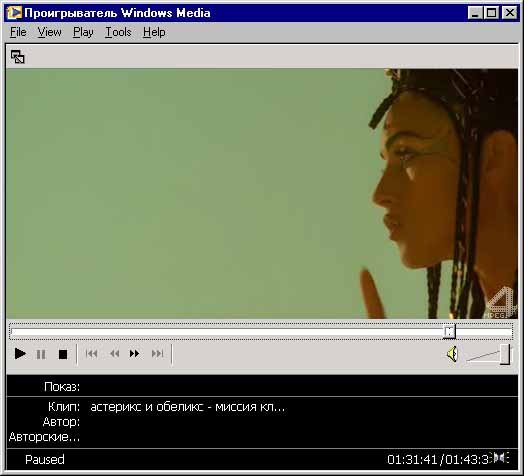The image size is (524, 476).
Task: Click the Fast Forward button
Action: tap(134, 353)
